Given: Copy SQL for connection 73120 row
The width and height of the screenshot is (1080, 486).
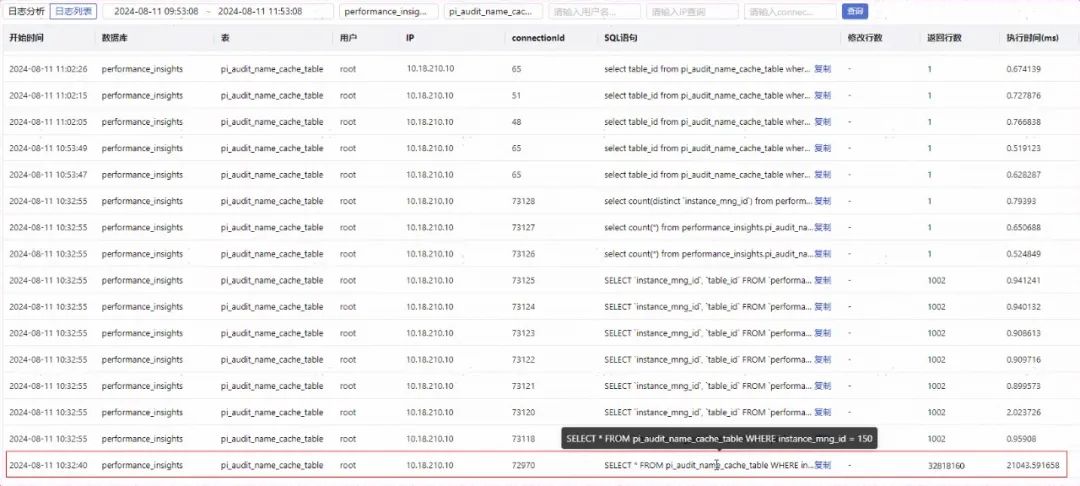Looking at the screenshot, I should pos(822,412).
